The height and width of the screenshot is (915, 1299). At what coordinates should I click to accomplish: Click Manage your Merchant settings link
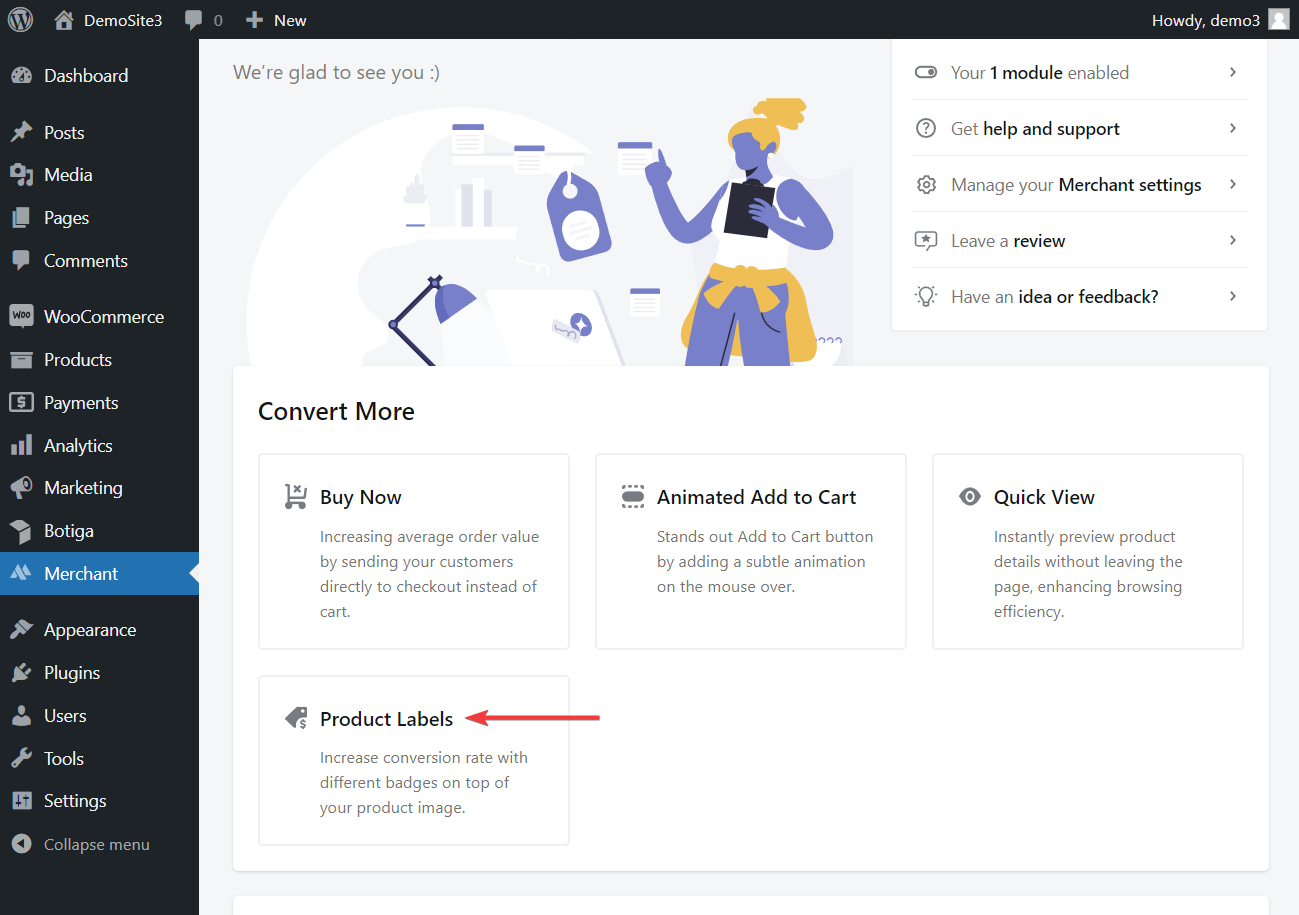click(x=1076, y=185)
